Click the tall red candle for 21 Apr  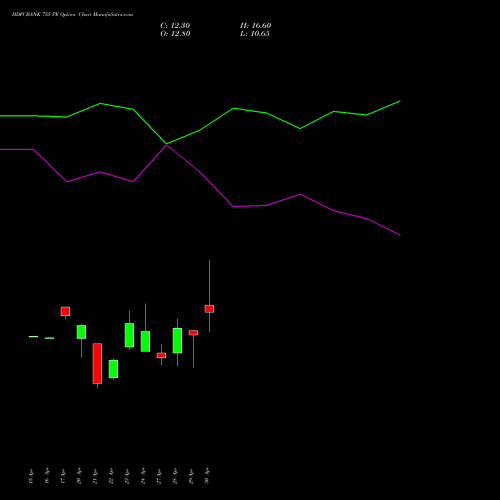click(x=97, y=363)
